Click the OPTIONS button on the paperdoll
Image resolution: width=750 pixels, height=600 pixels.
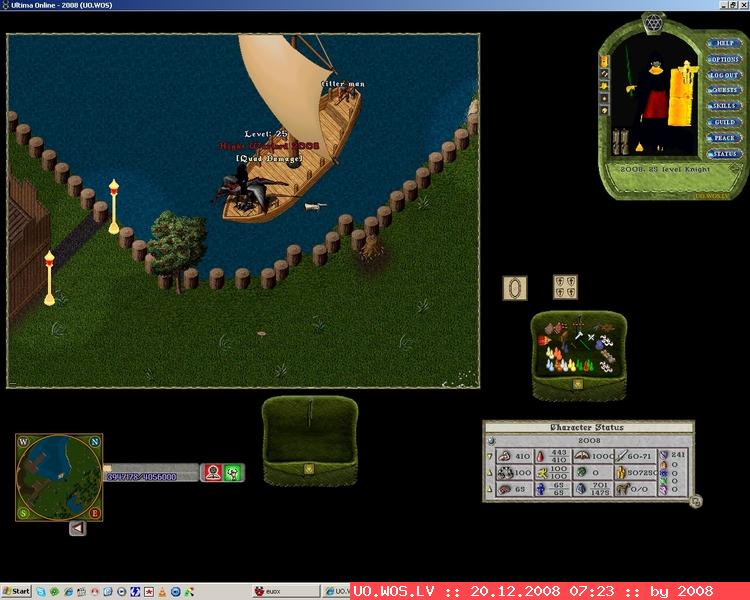[x=725, y=59]
